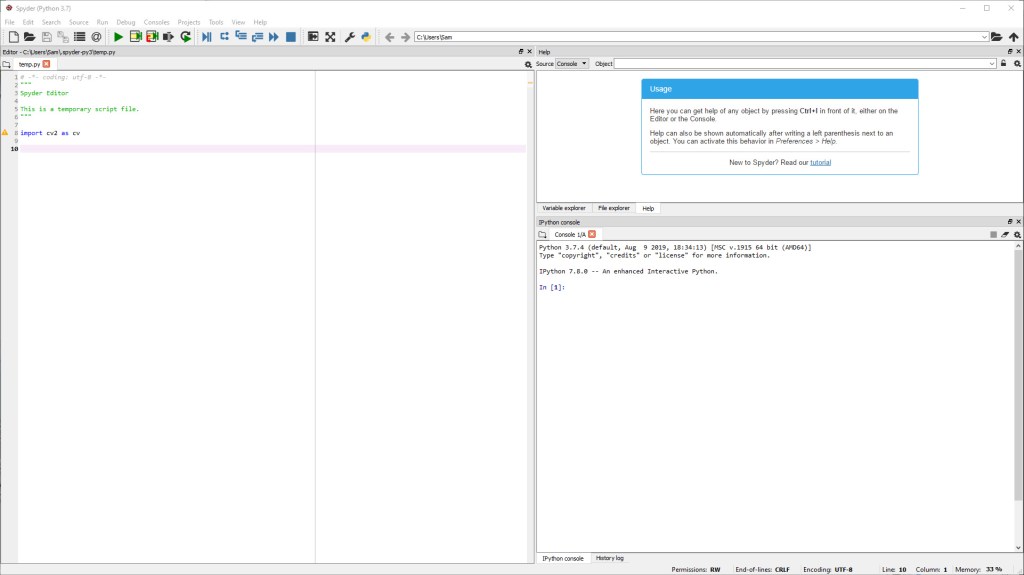Open Preferences via the wrench icon

(350, 37)
